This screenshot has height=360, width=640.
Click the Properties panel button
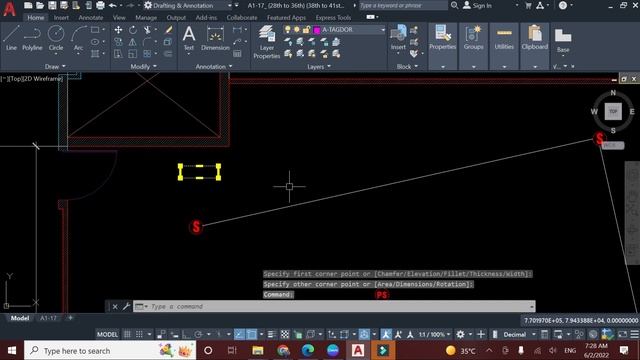(x=442, y=38)
